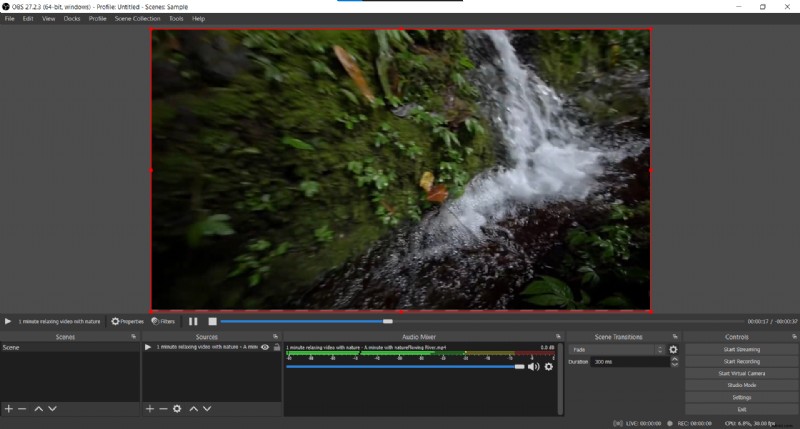
Task: Toggle the lock on the video source
Action: [275, 347]
